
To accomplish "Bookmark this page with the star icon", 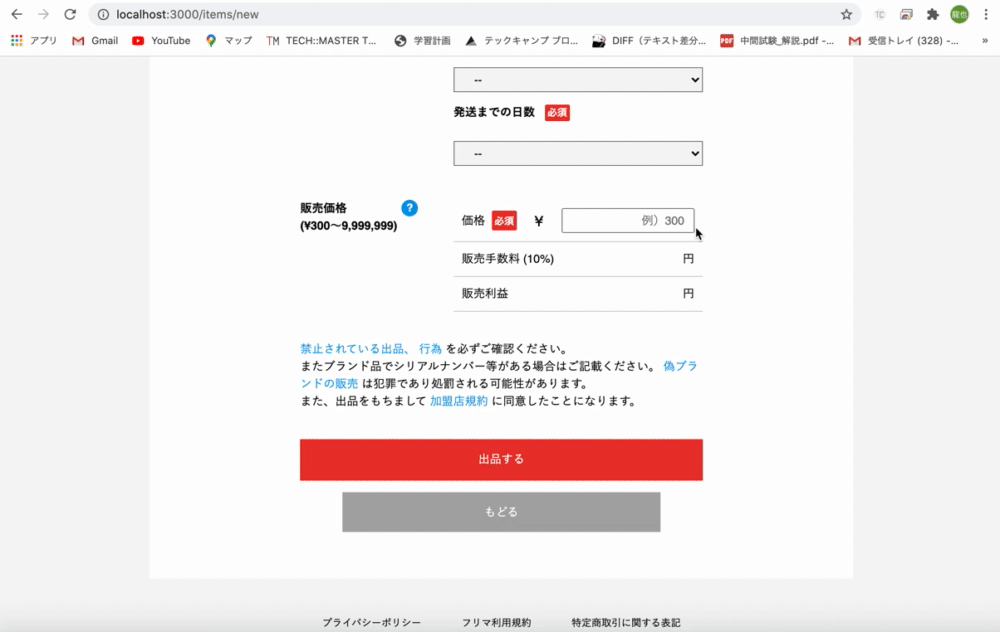I will coord(846,14).
